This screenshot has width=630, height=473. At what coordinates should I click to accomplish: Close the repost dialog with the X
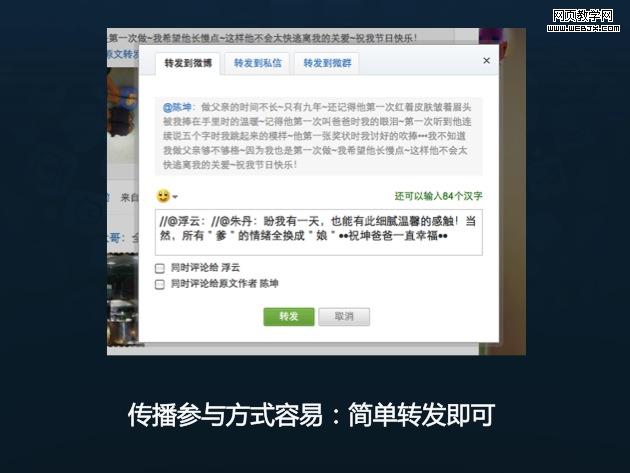[x=487, y=61]
